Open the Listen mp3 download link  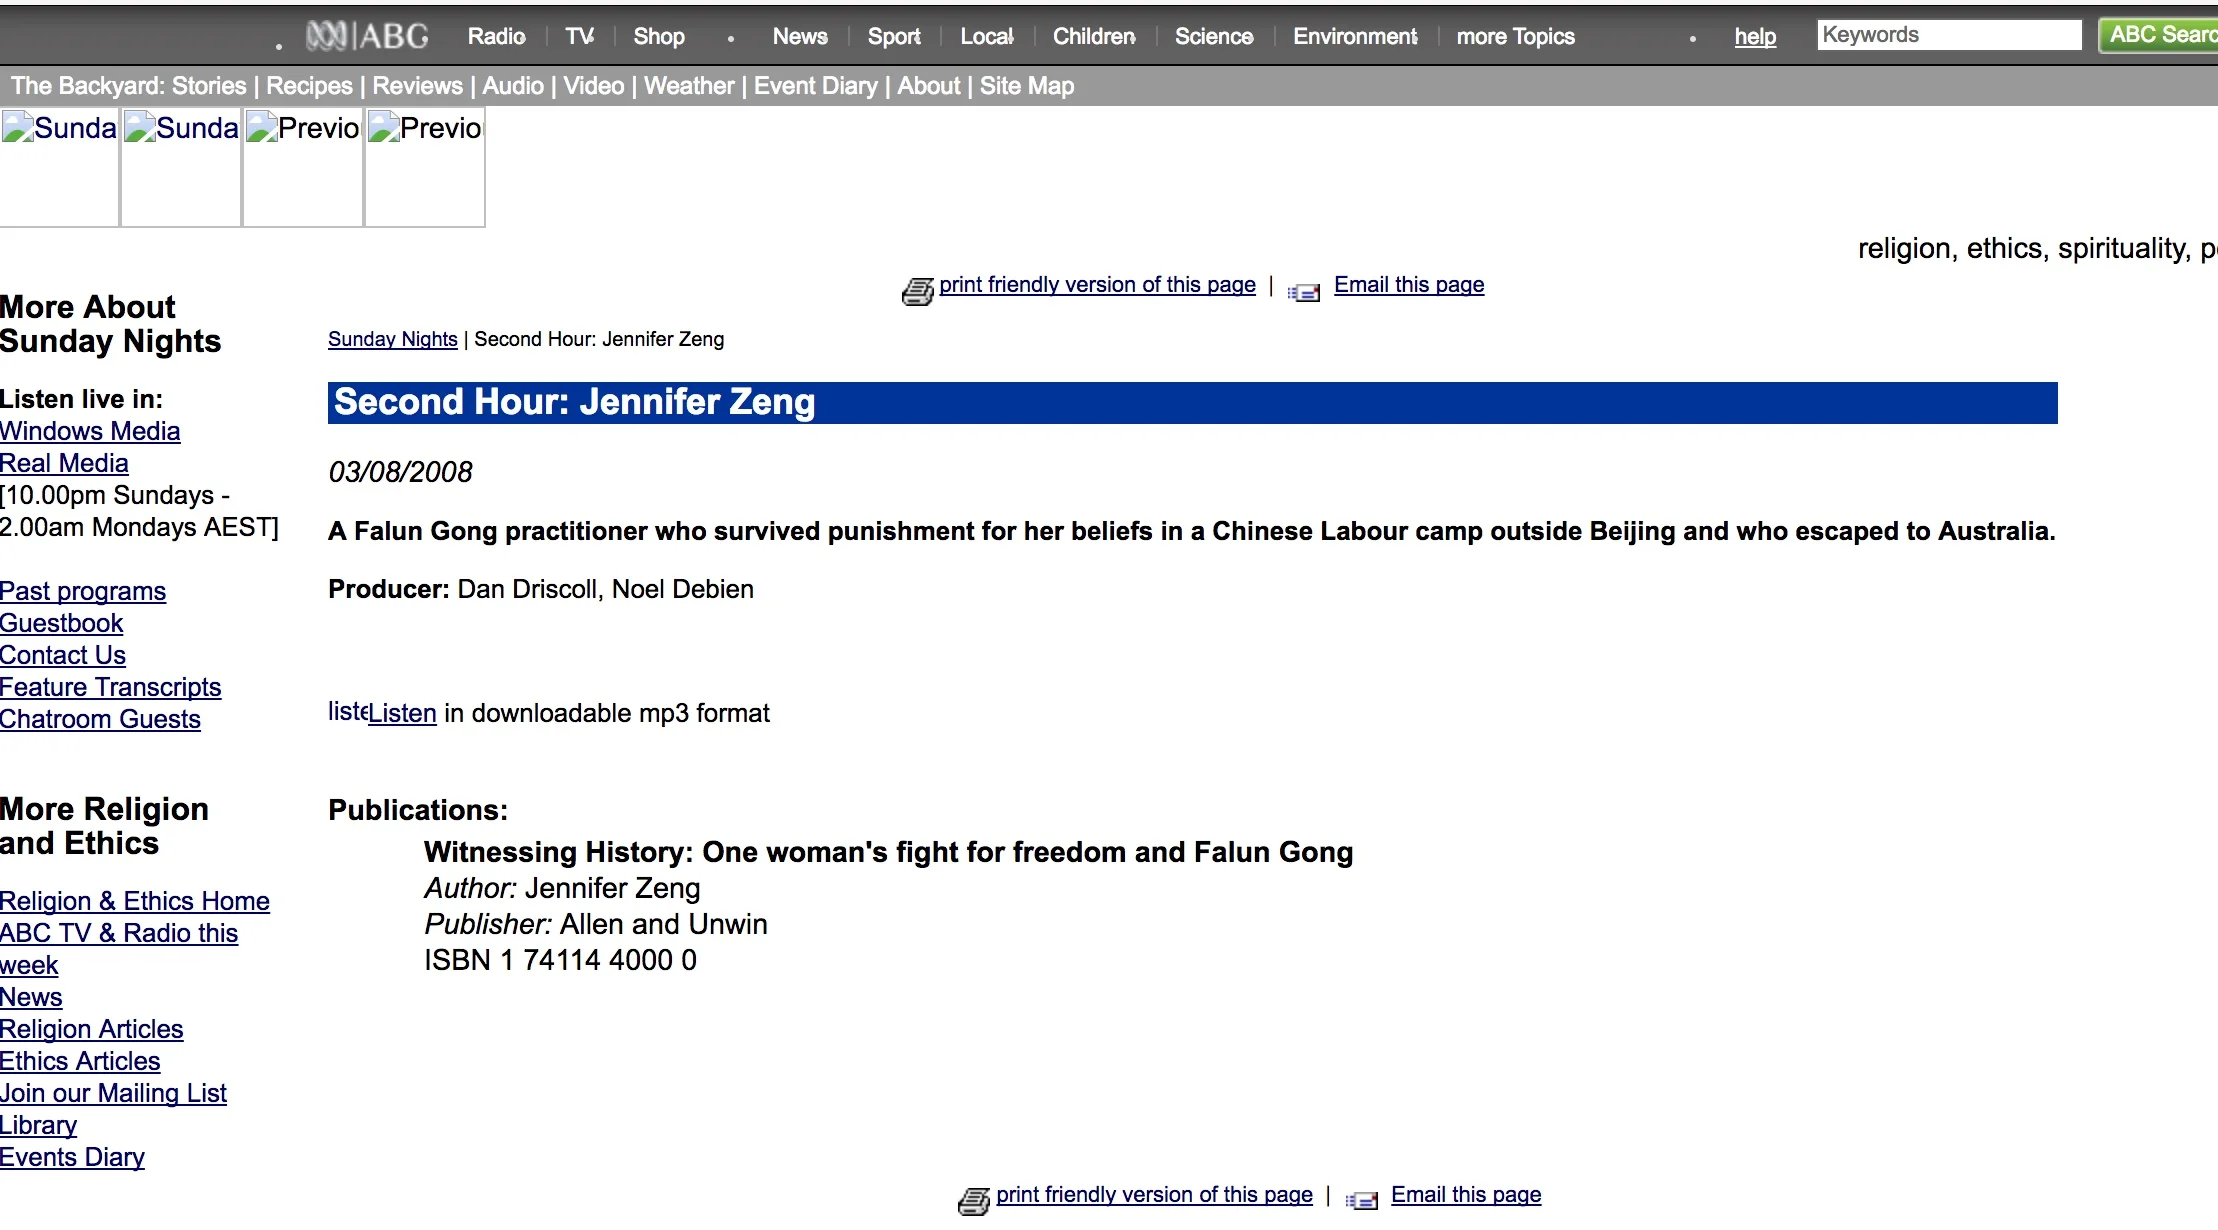[402, 713]
